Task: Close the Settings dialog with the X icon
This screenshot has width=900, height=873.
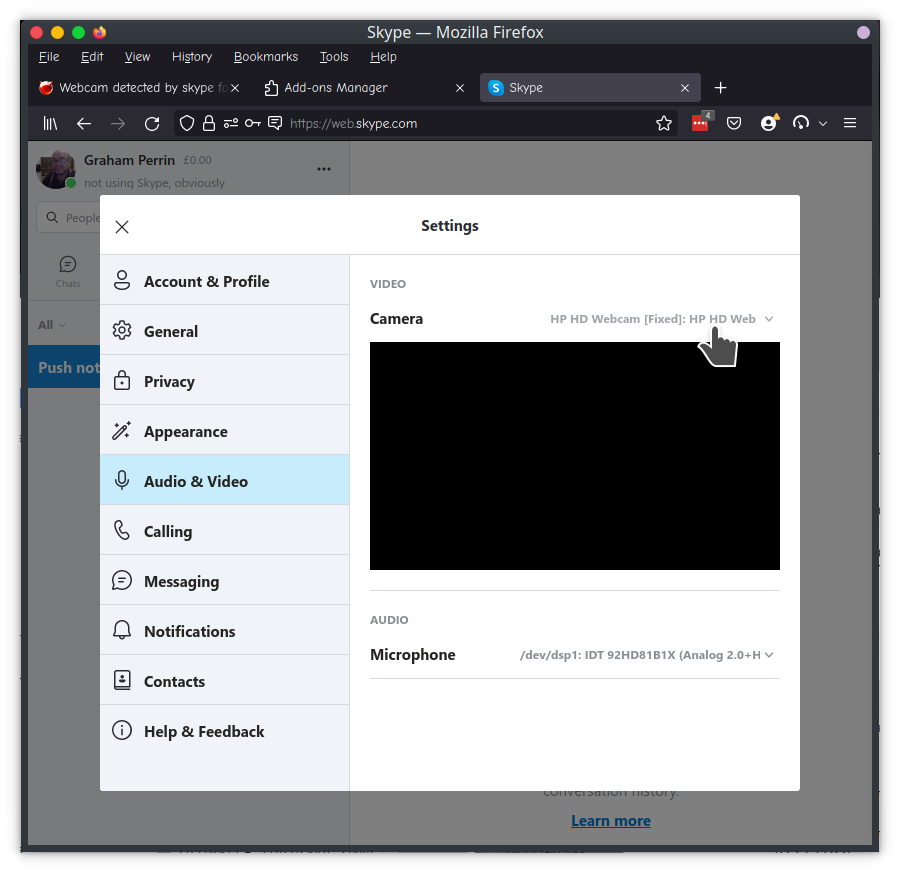Action: click(x=122, y=227)
